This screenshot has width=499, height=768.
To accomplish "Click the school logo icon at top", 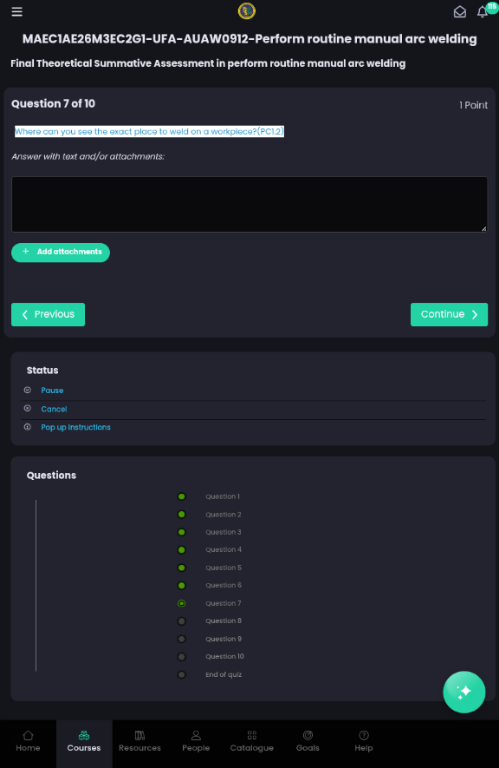I will [246, 11].
